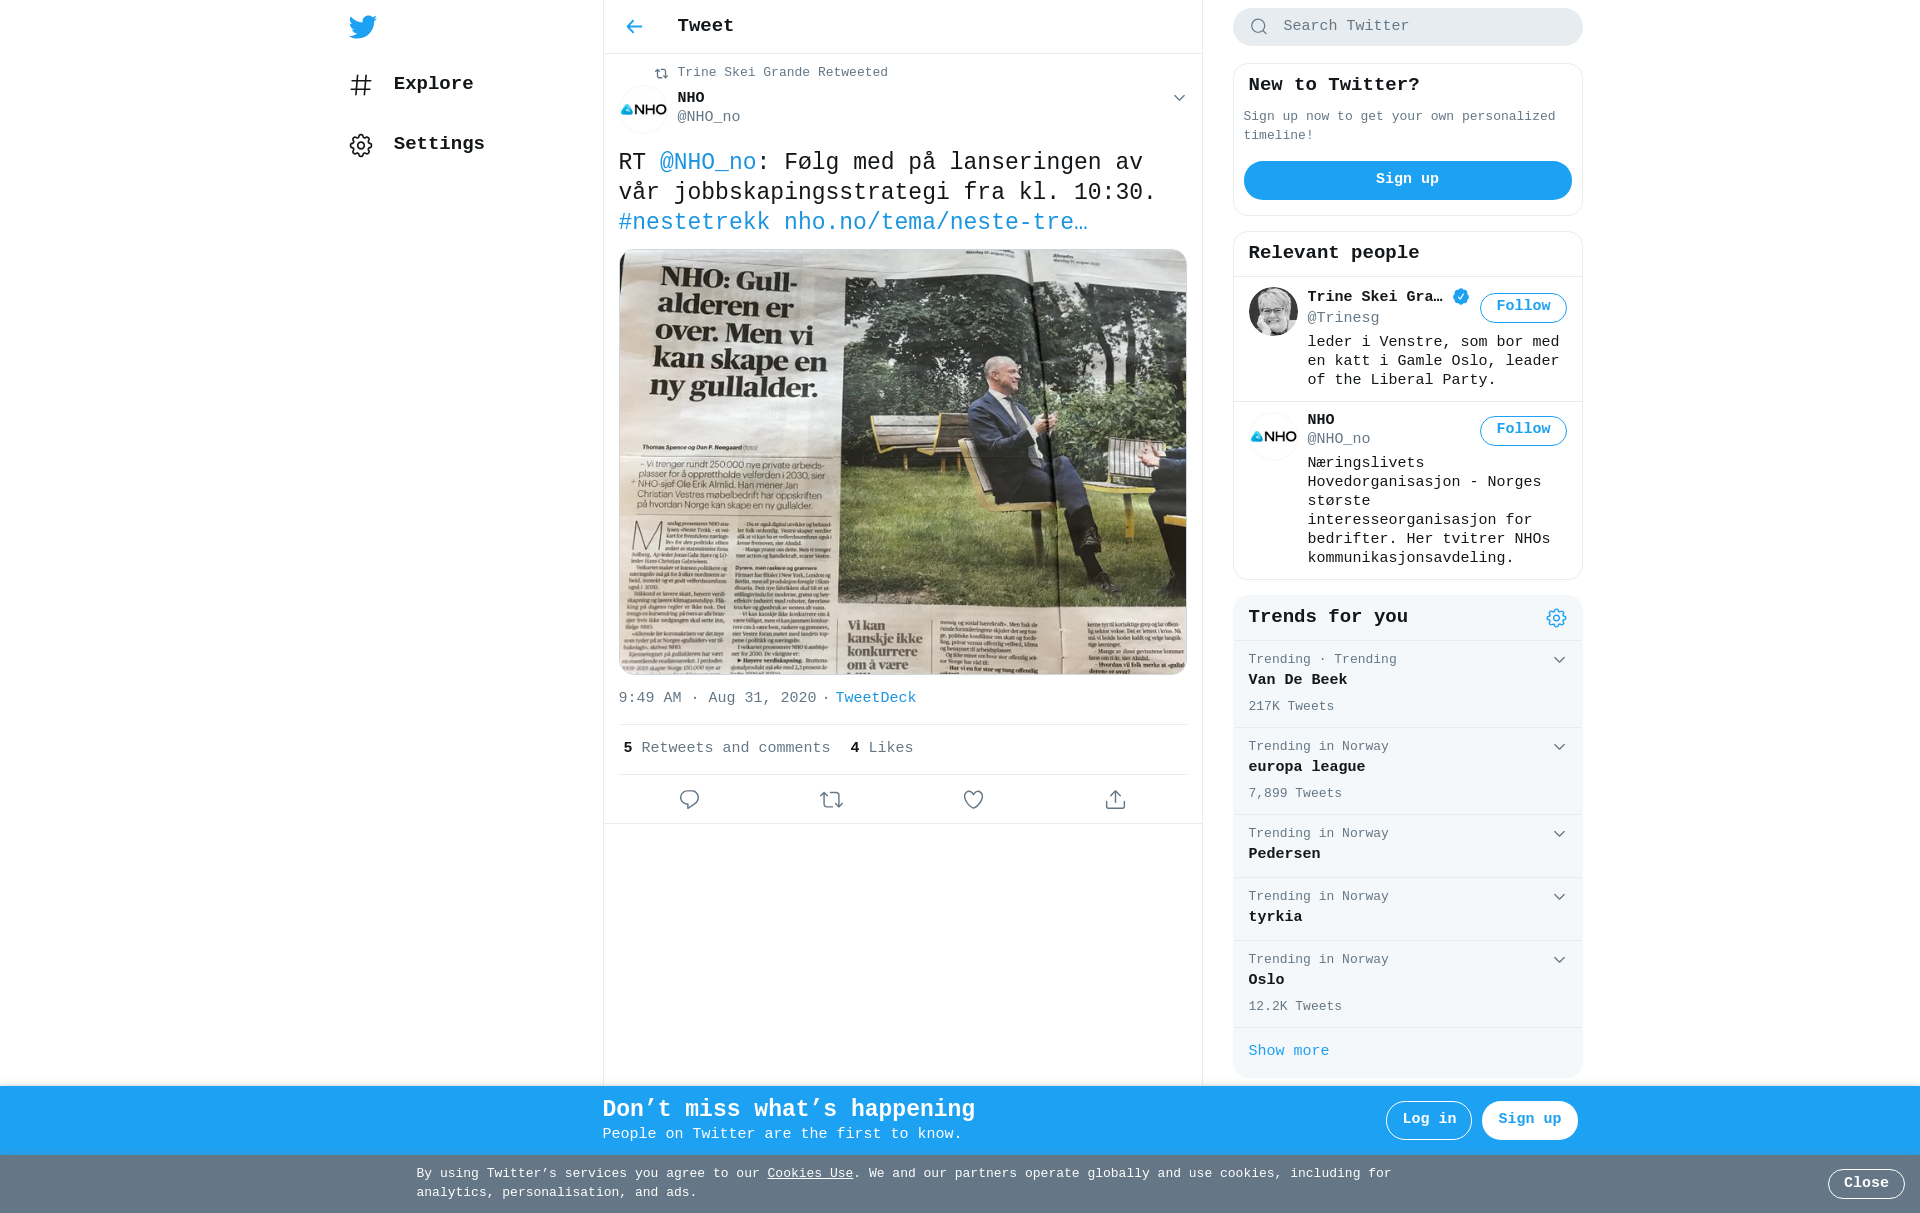Like the tweet with the heart icon
Screen dimensions: 1920x1213
(x=973, y=799)
